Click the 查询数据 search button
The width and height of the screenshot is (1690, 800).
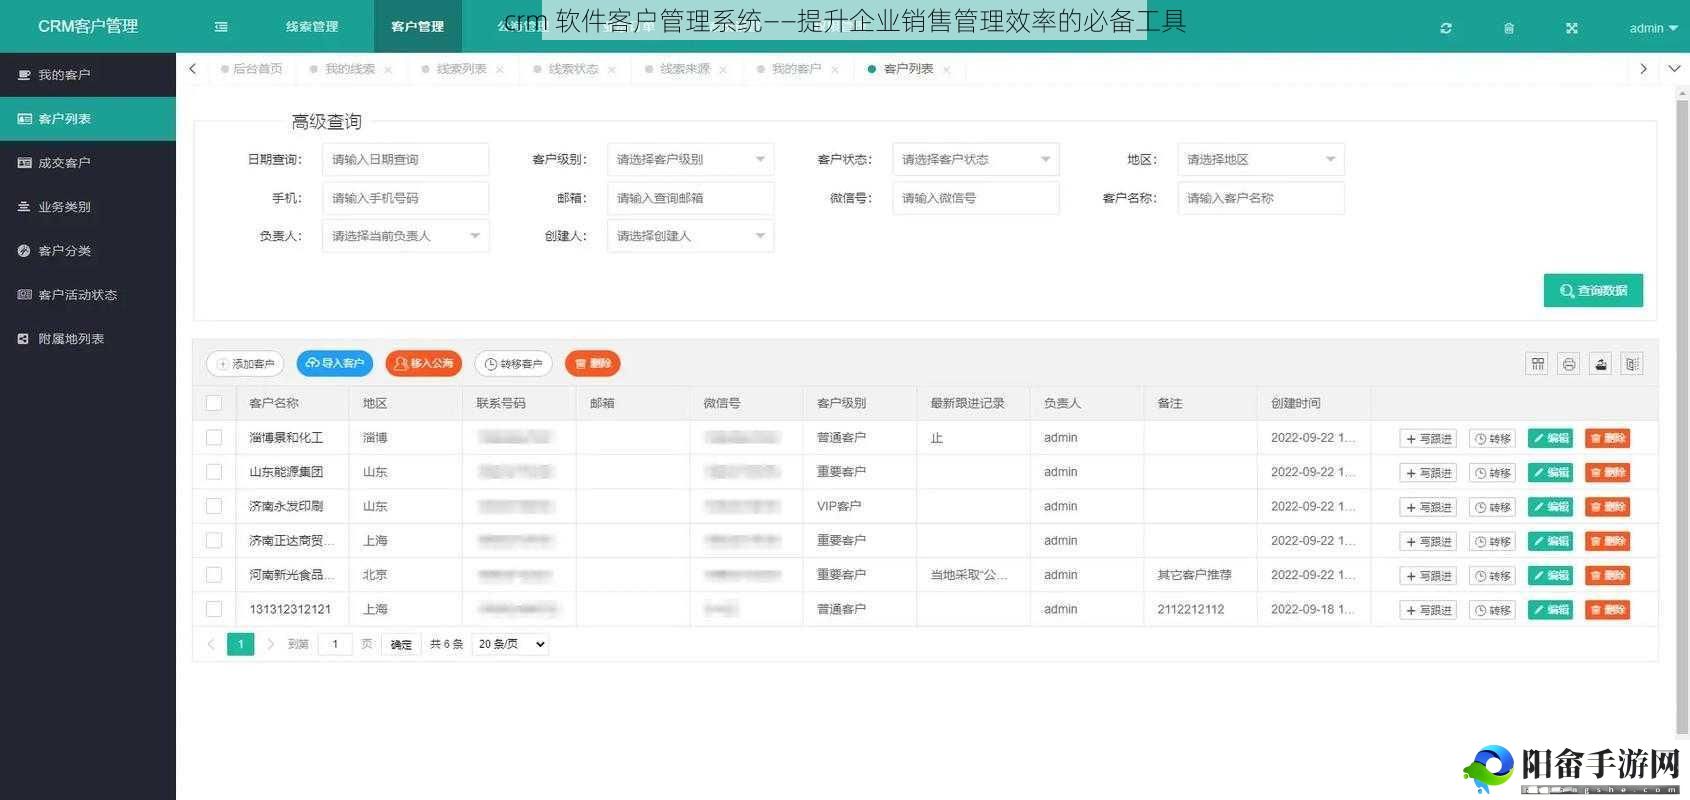(1593, 291)
